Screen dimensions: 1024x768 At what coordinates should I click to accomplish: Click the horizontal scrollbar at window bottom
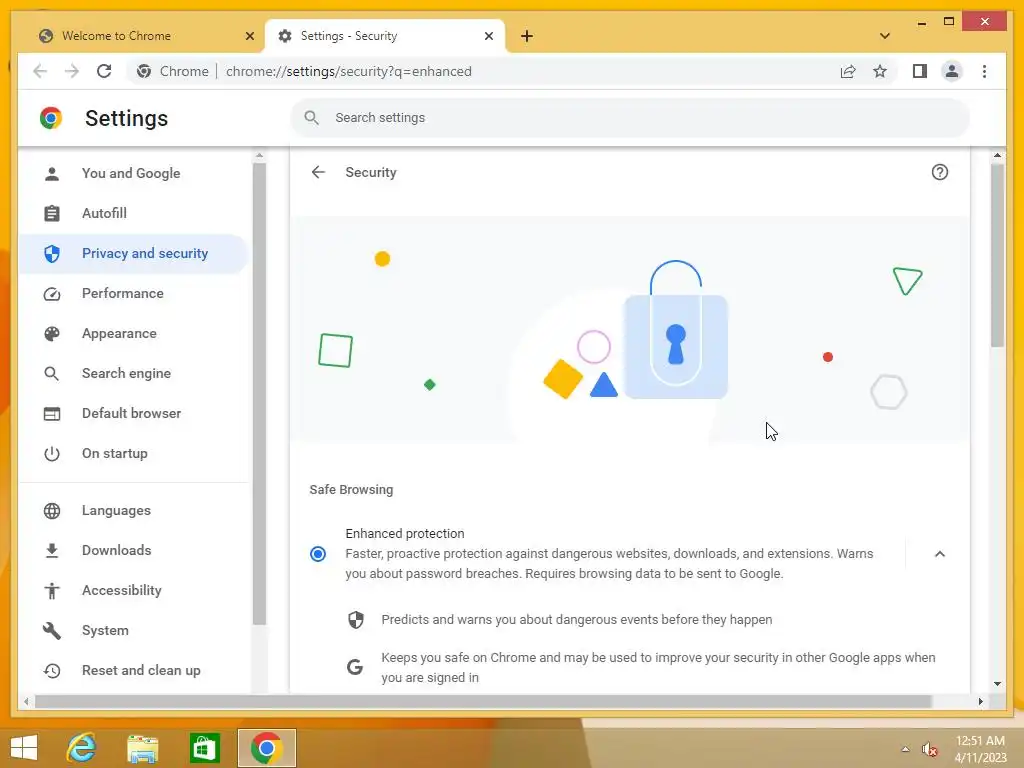[x=483, y=701]
